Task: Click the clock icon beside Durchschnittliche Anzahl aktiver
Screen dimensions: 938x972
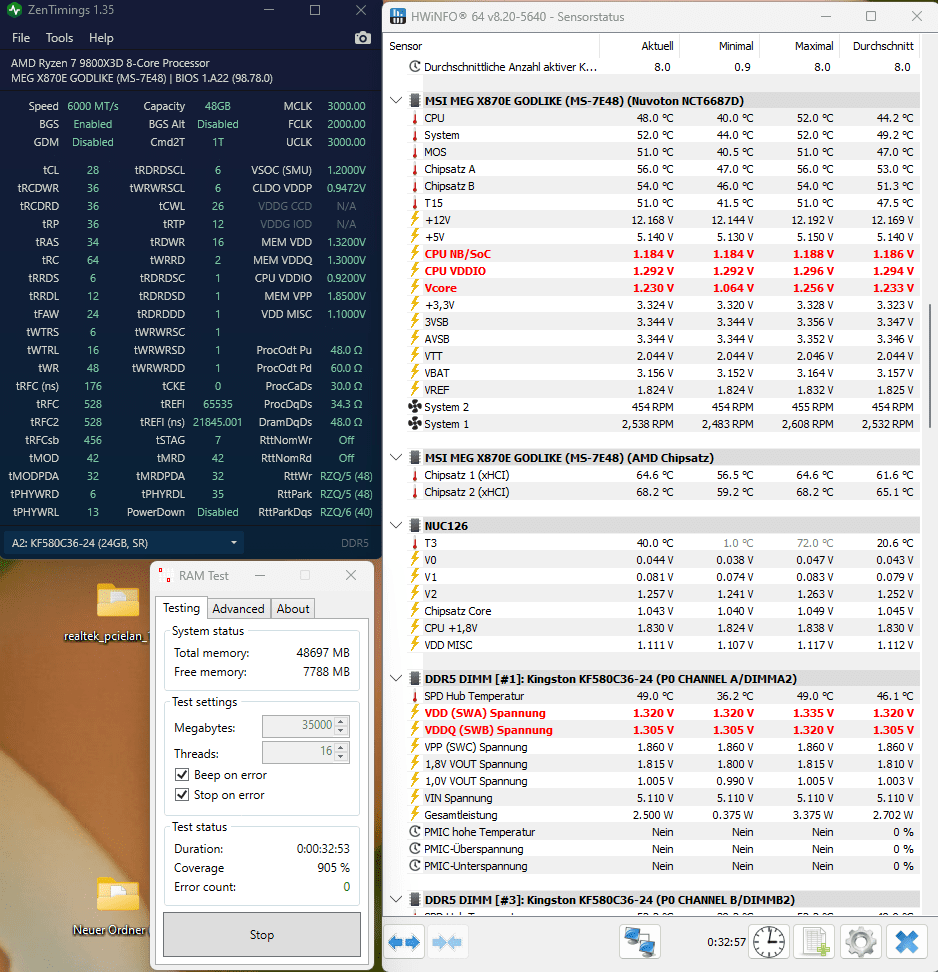Action: 415,66
